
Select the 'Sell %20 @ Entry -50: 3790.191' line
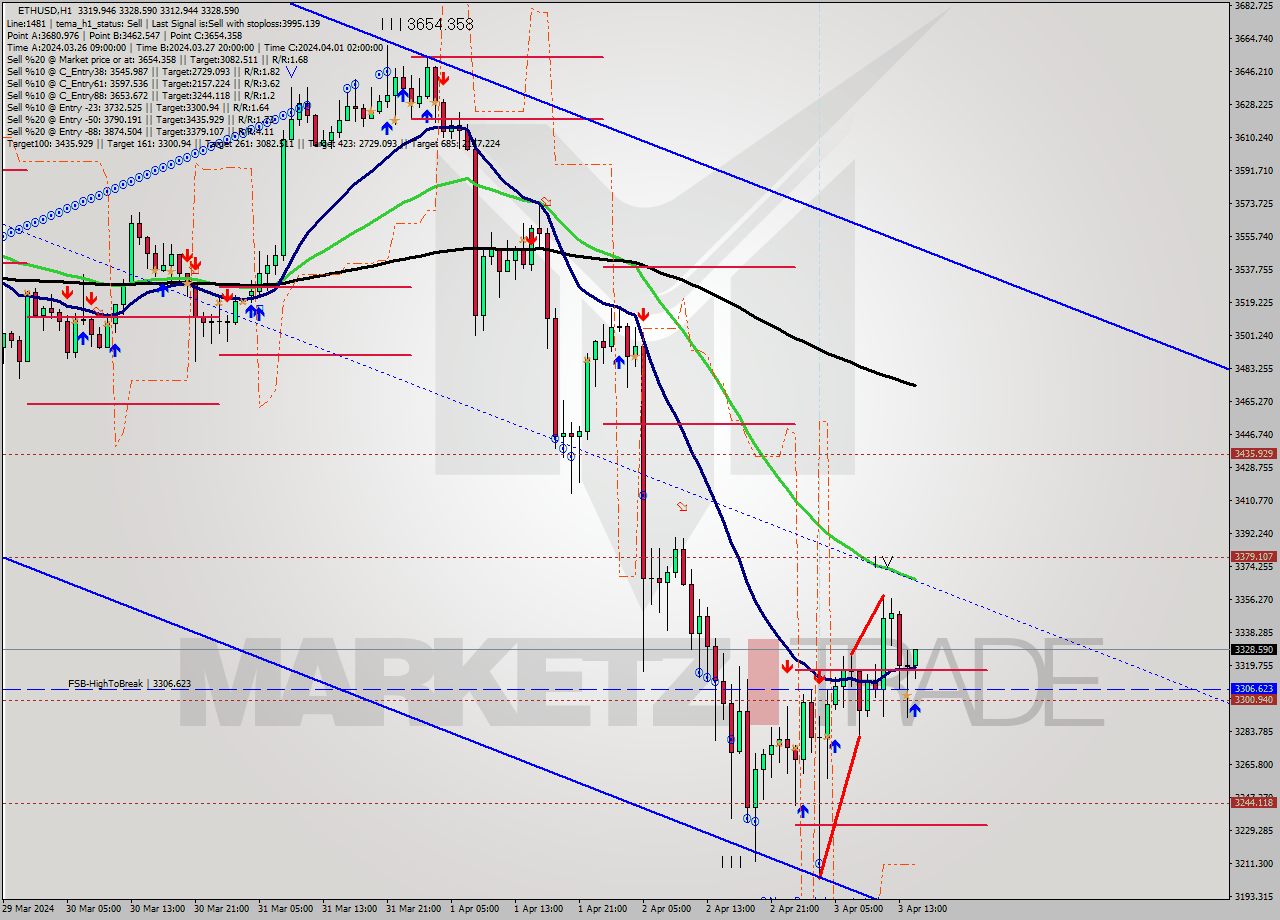coord(142,119)
